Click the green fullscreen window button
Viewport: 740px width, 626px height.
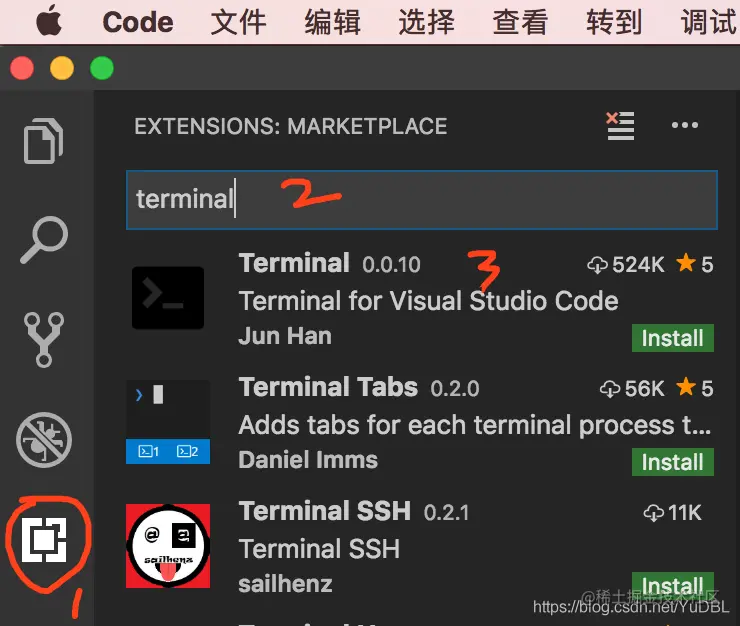[102, 68]
